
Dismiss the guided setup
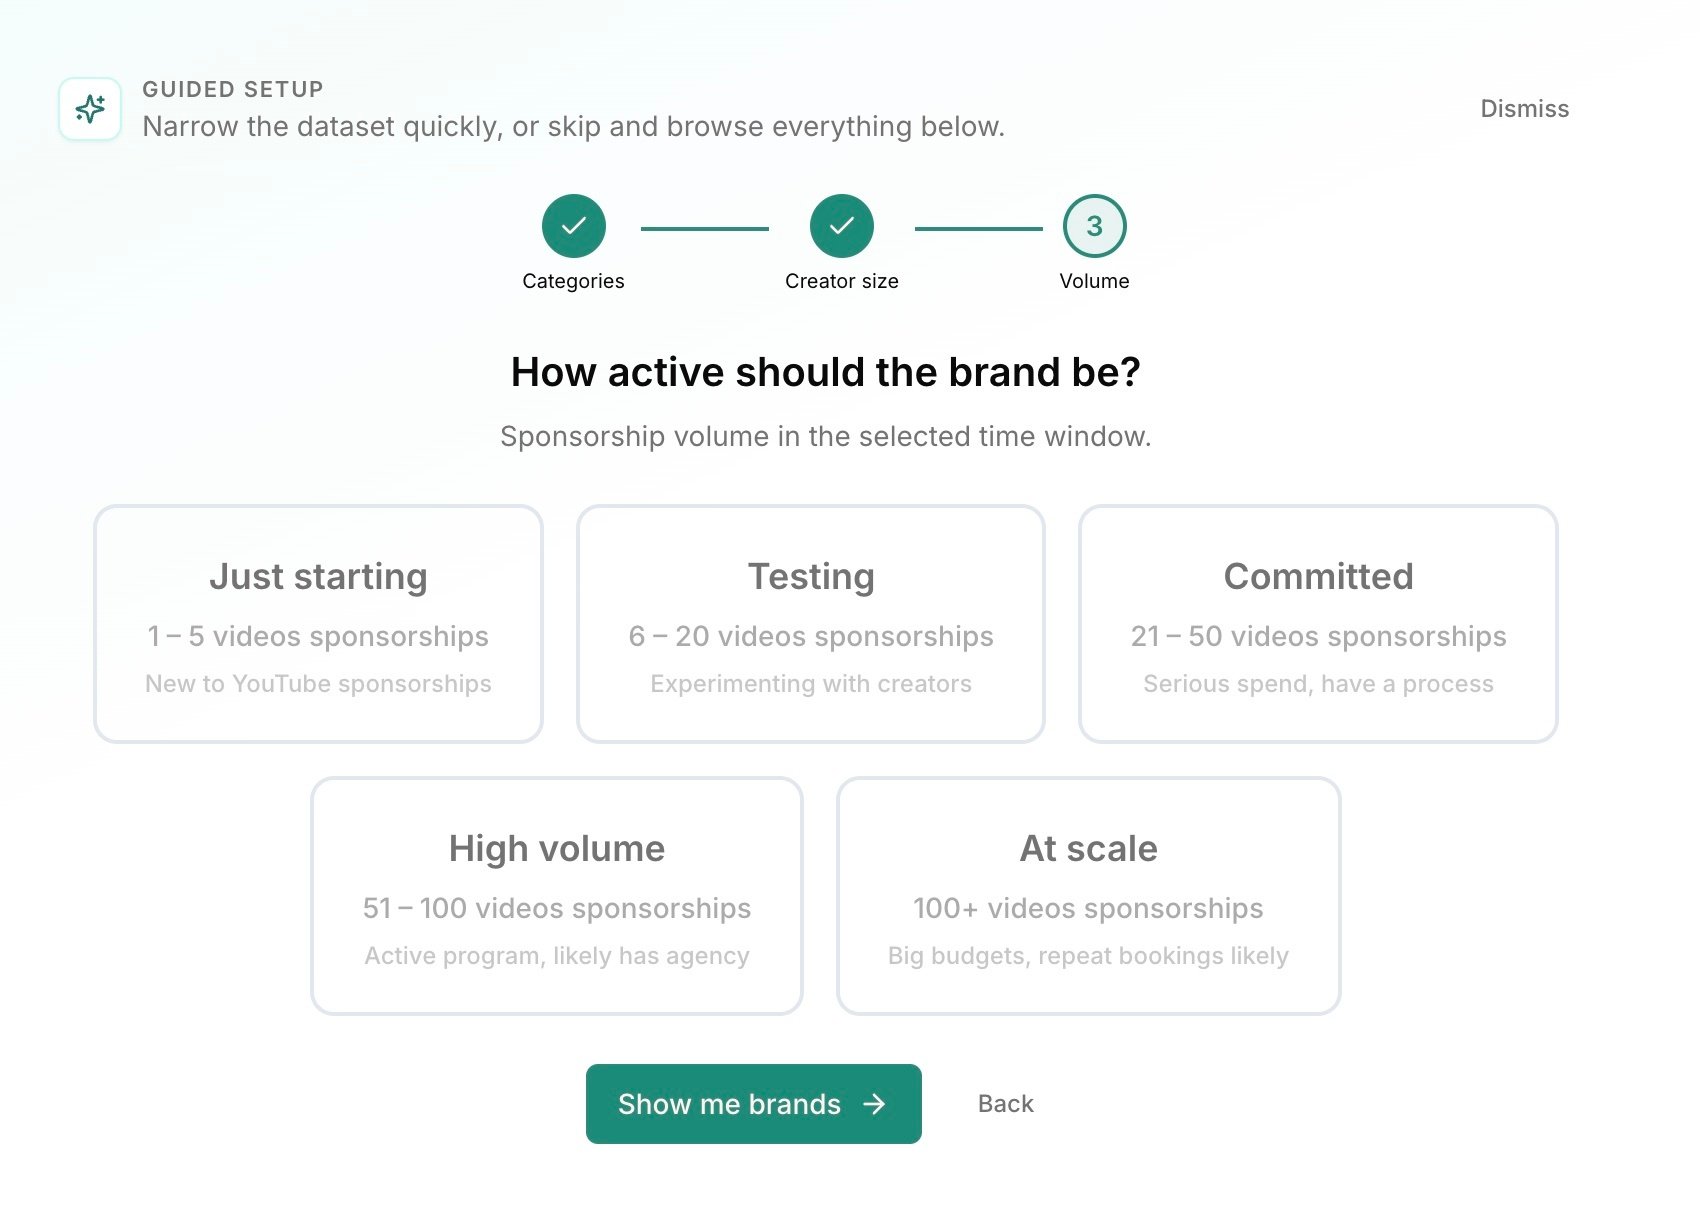point(1524,109)
